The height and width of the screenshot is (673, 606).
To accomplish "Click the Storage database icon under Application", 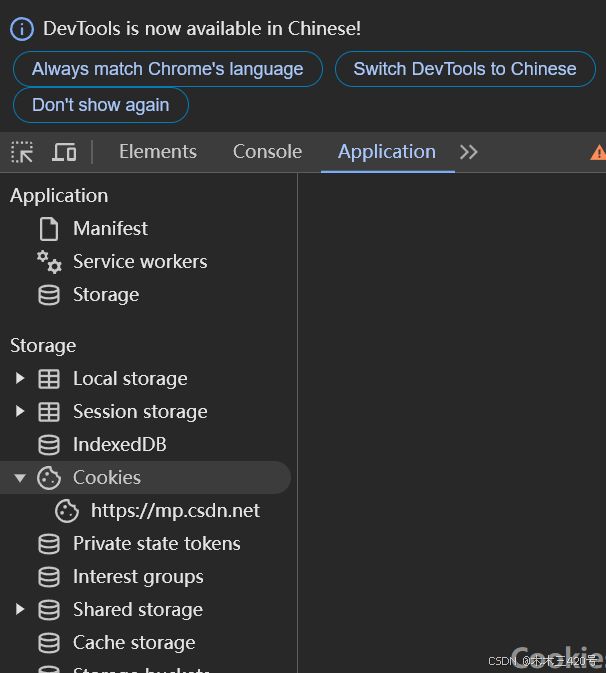I will click(49, 295).
